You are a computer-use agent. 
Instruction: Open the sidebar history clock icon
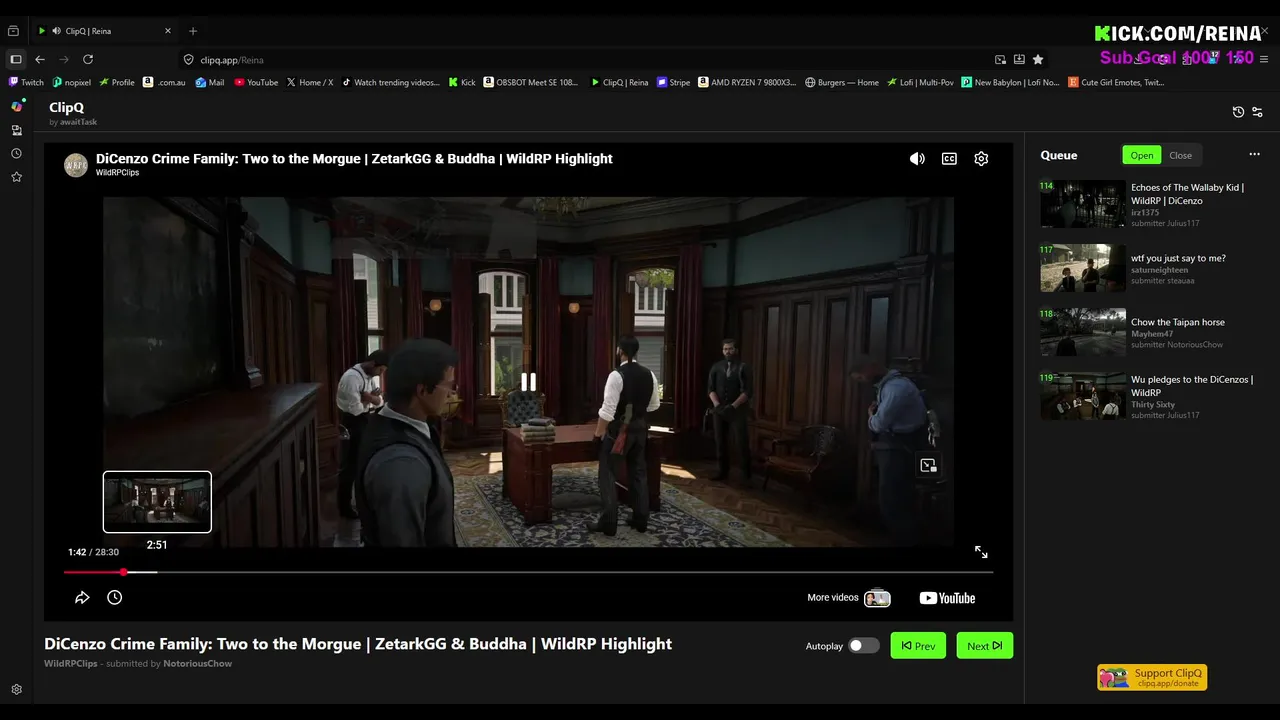pos(16,153)
